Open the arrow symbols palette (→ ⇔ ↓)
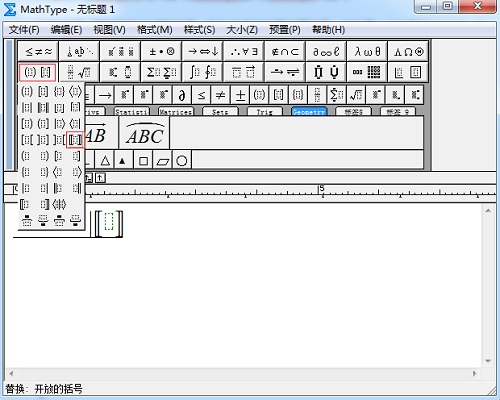The width and height of the screenshot is (500, 400). click(203, 51)
